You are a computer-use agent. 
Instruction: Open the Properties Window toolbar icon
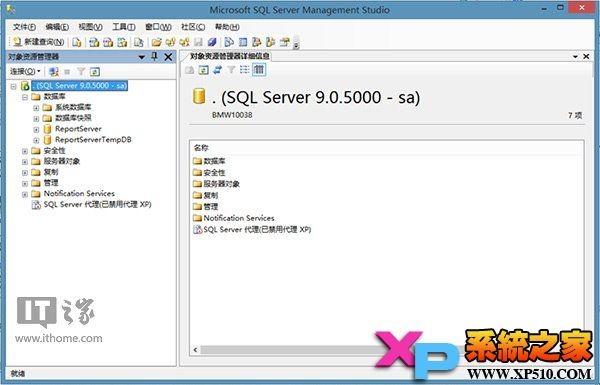[284, 42]
